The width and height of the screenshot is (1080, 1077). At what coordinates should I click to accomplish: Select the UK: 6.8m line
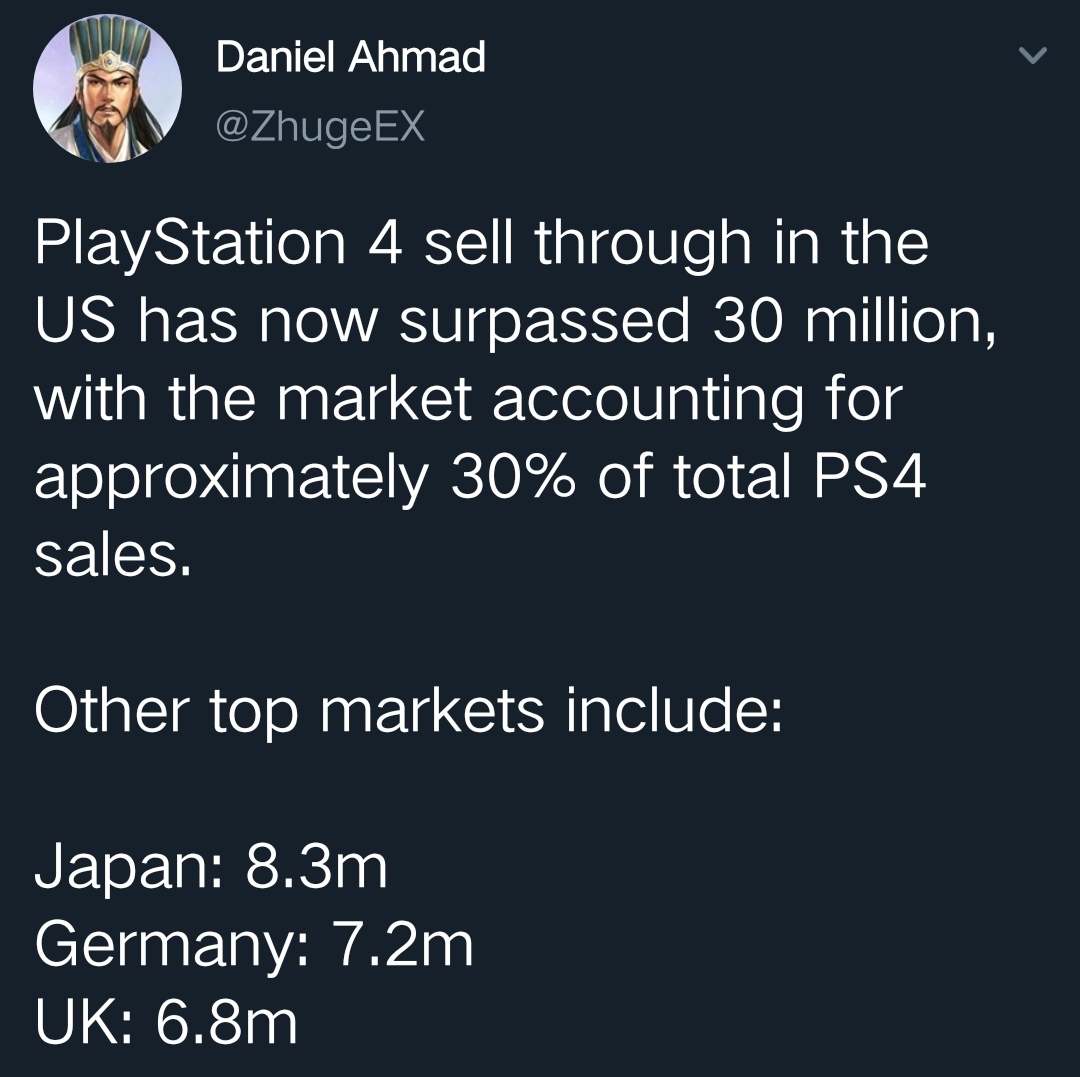point(166,1022)
